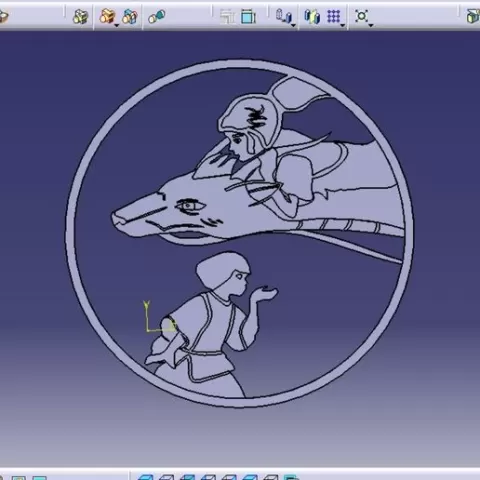Select the Mirror feature icon
The height and width of the screenshot is (480, 480).
pyautogui.click(x=312, y=16)
